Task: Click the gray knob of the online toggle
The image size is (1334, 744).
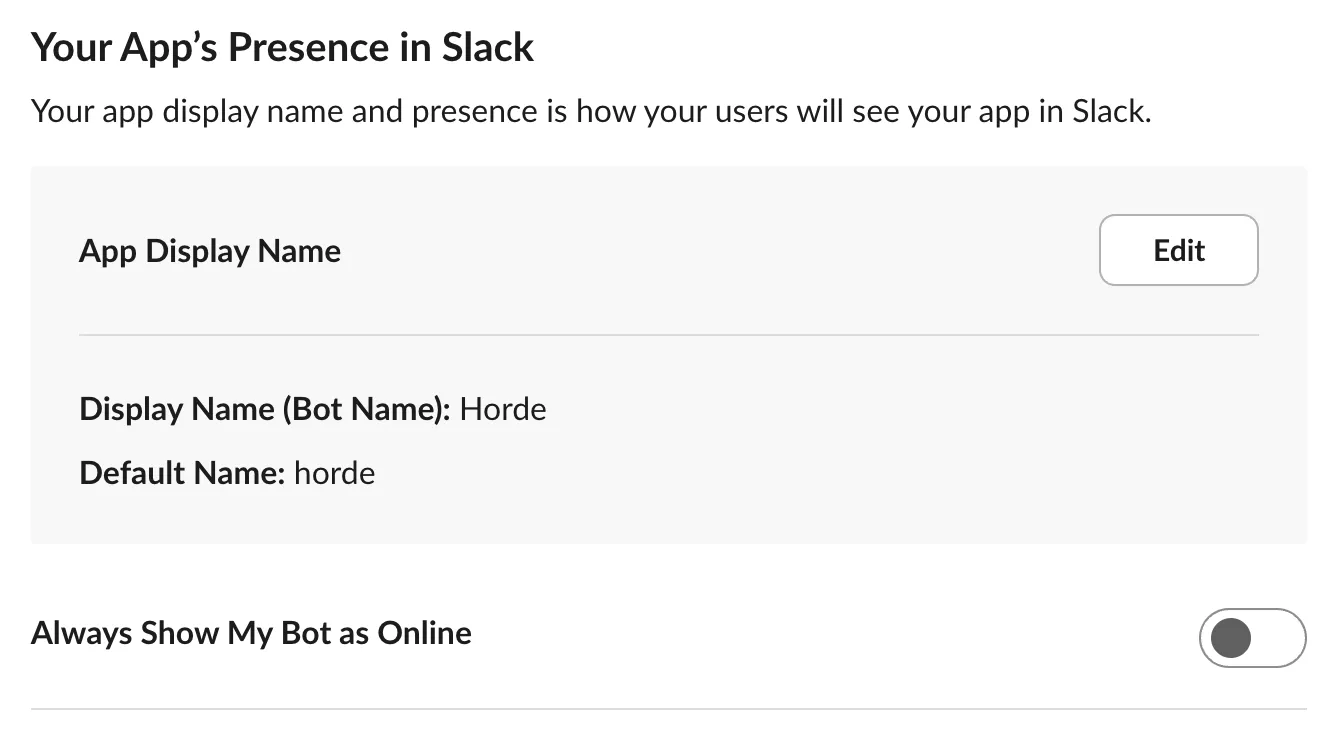Action: (x=1230, y=637)
